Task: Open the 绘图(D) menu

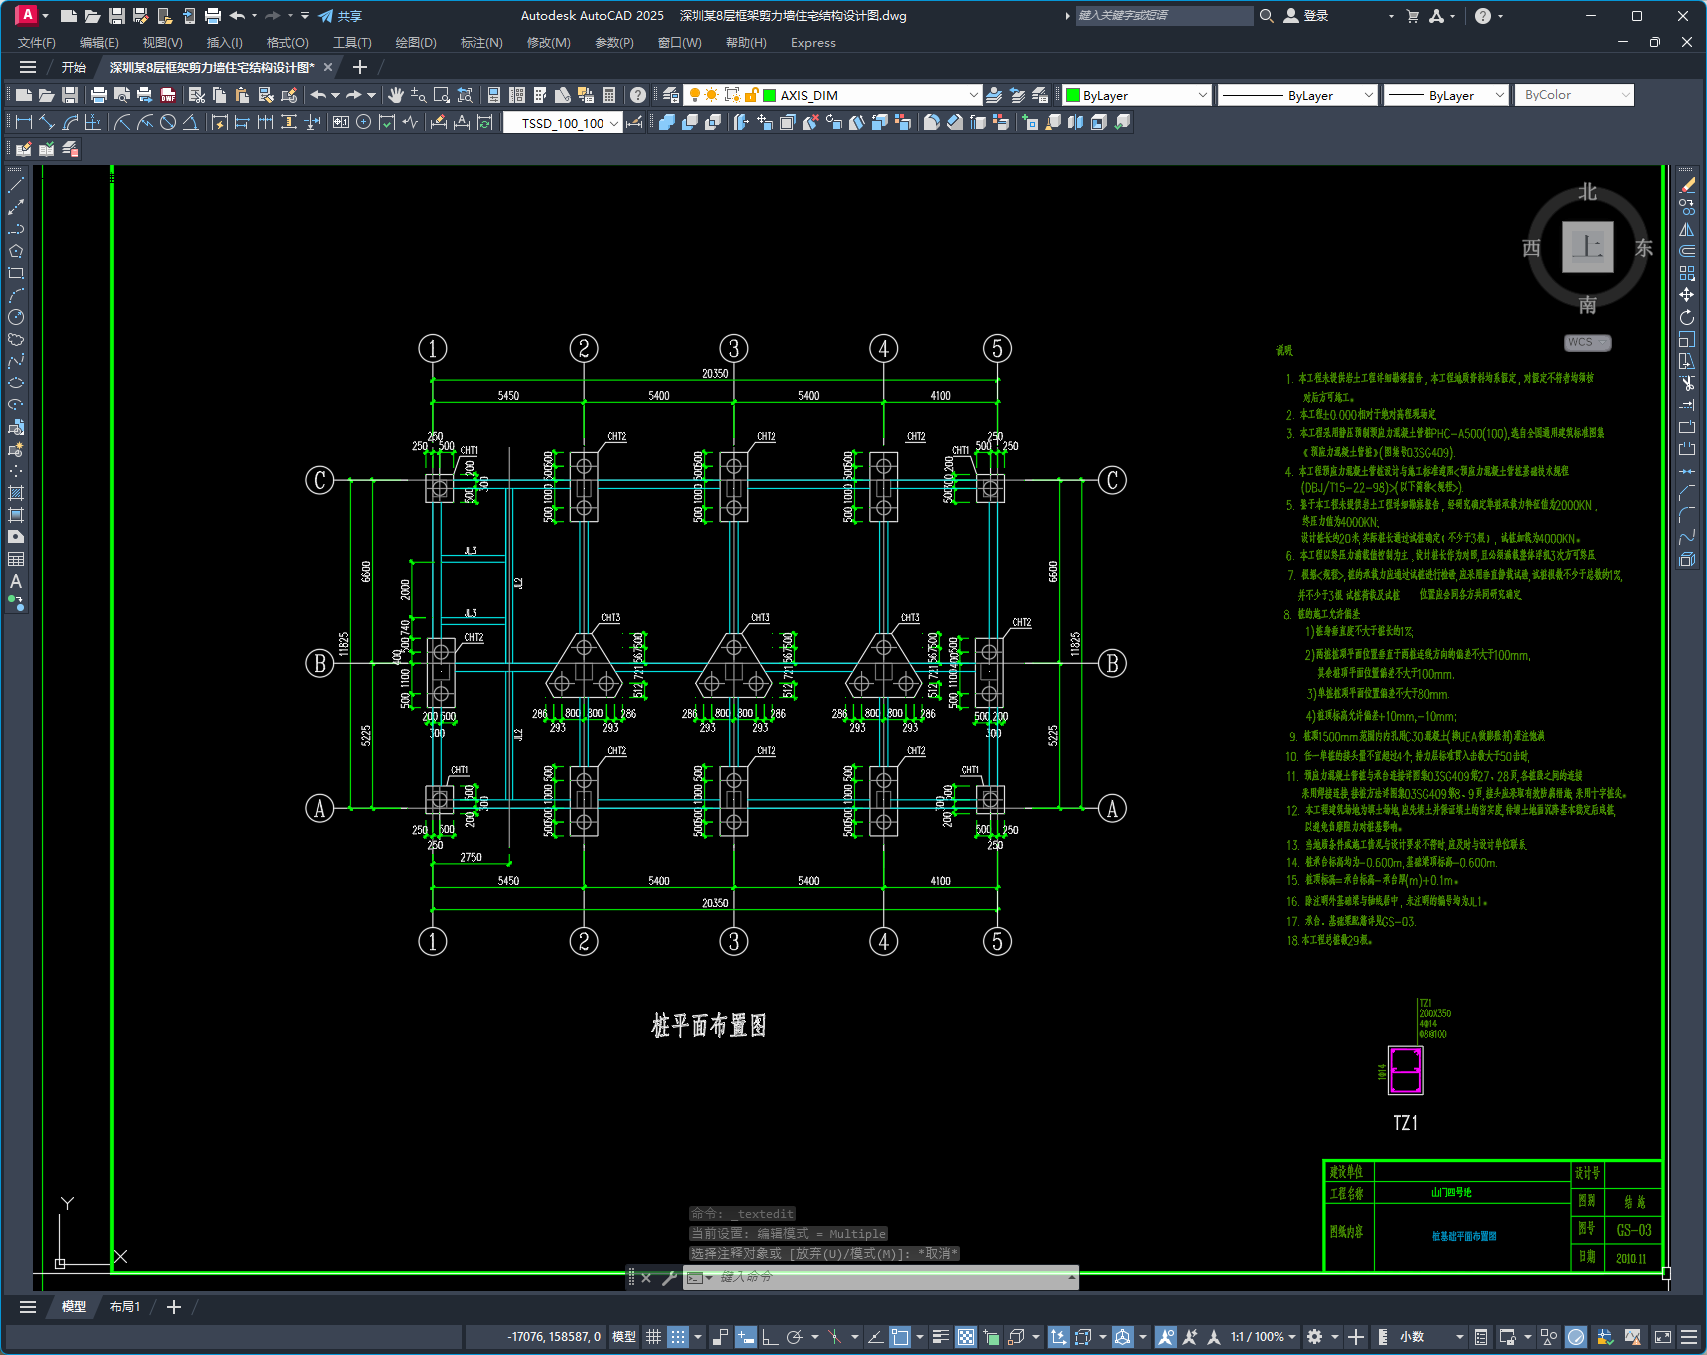Action: 416,43
